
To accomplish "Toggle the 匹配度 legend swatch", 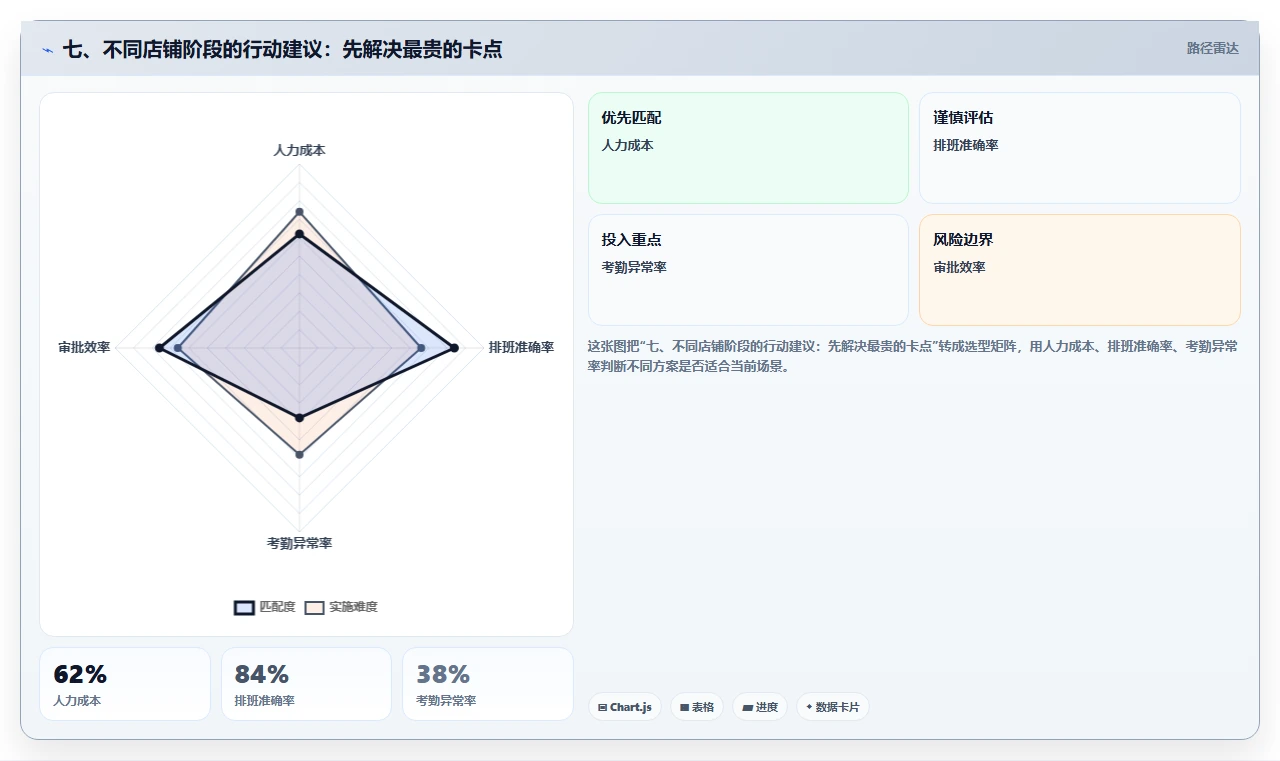I will click(x=244, y=607).
